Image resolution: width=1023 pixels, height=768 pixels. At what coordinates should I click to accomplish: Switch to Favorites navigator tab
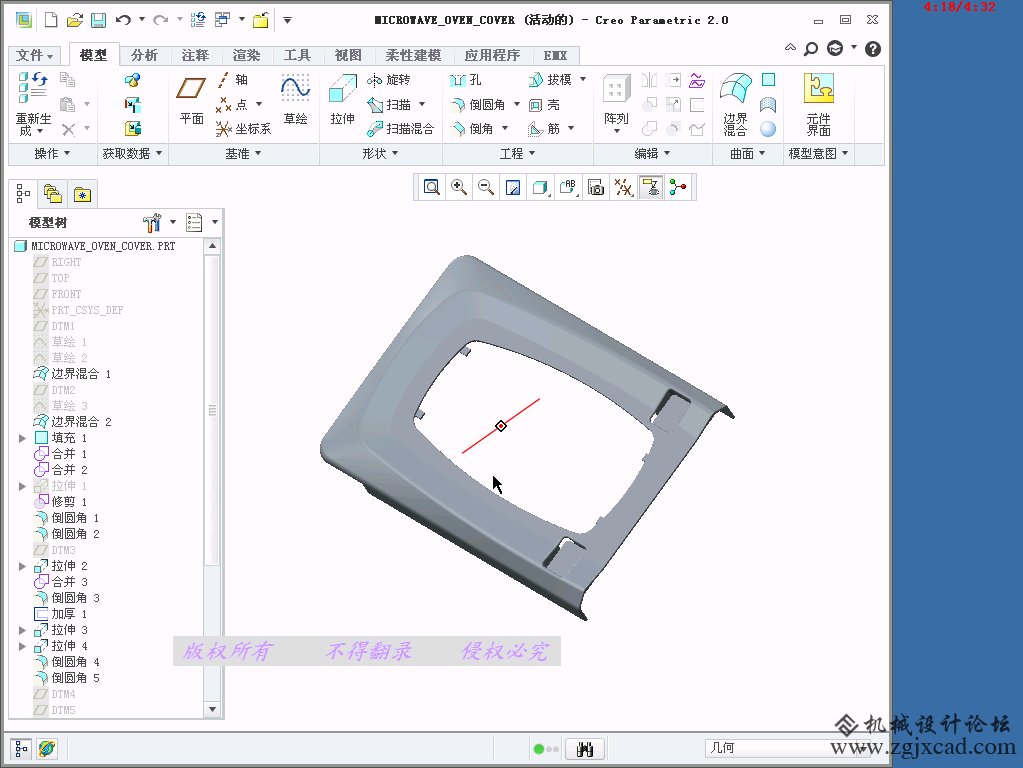pos(82,194)
